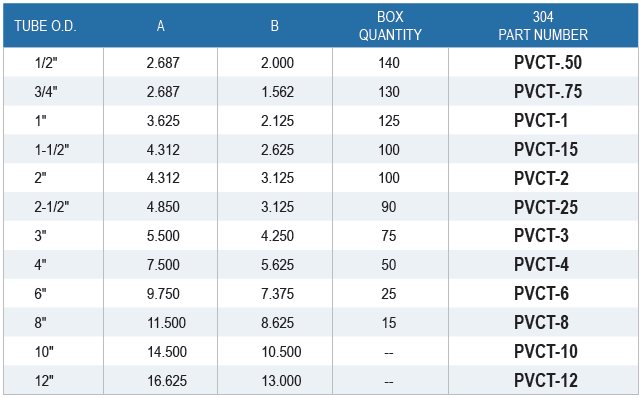
Task: Select the B value 7.375
Action: [278, 294]
